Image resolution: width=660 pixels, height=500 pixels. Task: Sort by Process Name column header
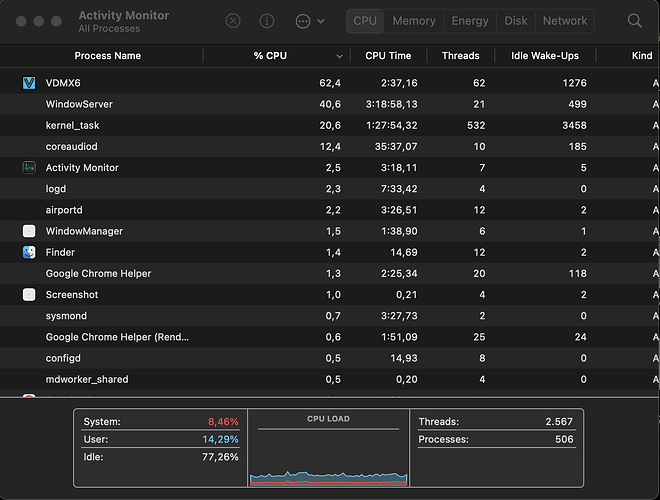point(108,56)
